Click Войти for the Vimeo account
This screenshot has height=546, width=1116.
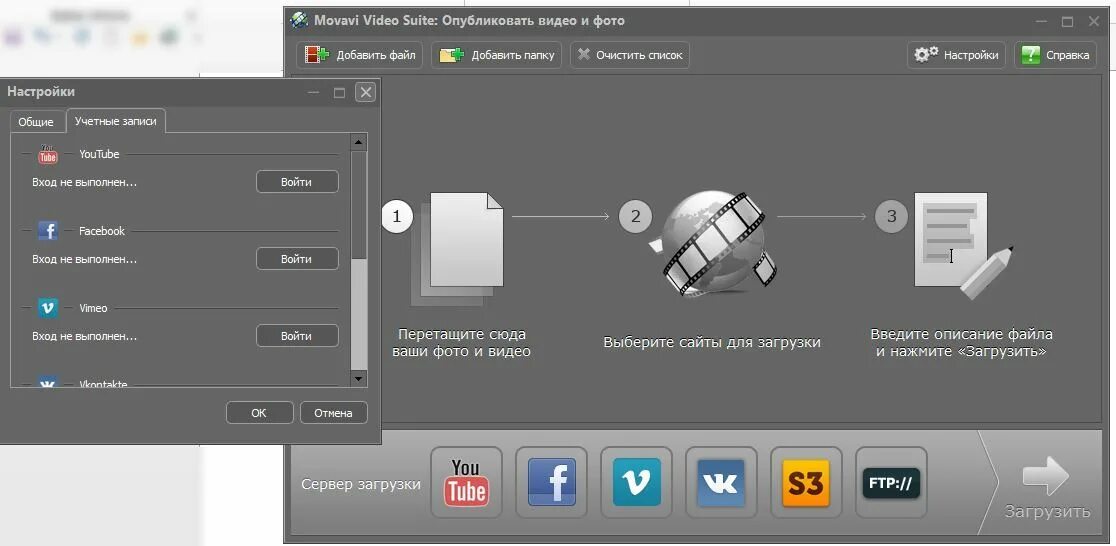[297, 335]
